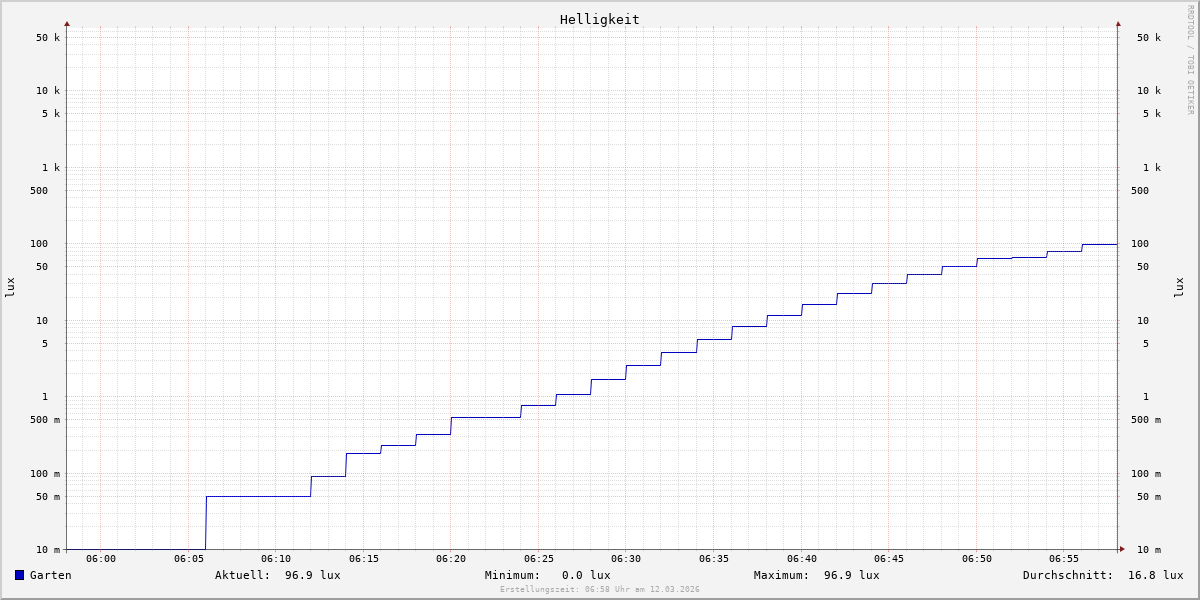Click the red arrow at x-axis right end
Image resolution: width=1200 pixels, height=600 pixels.
[x=1122, y=549]
